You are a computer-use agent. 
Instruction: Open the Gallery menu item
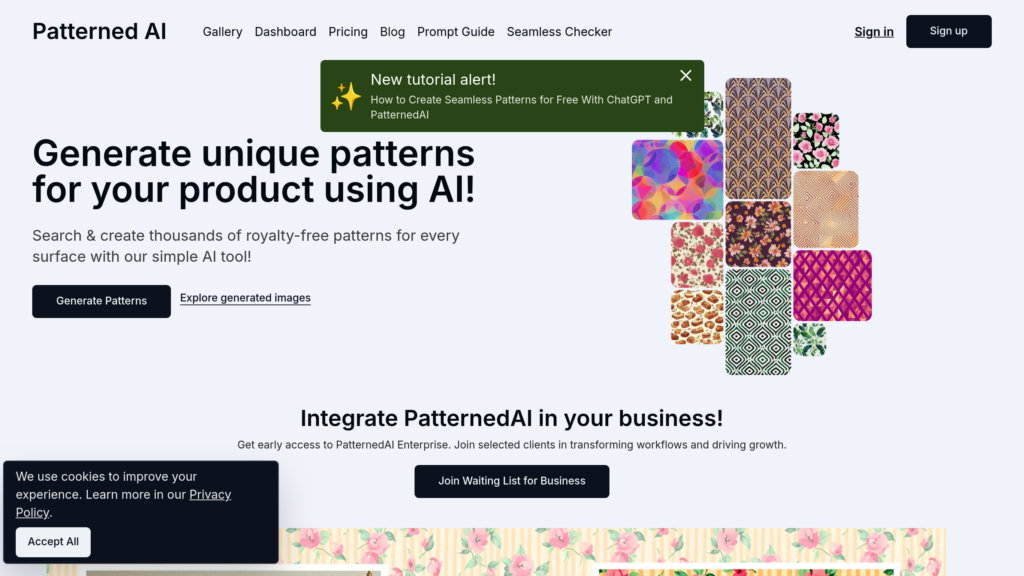click(222, 32)
